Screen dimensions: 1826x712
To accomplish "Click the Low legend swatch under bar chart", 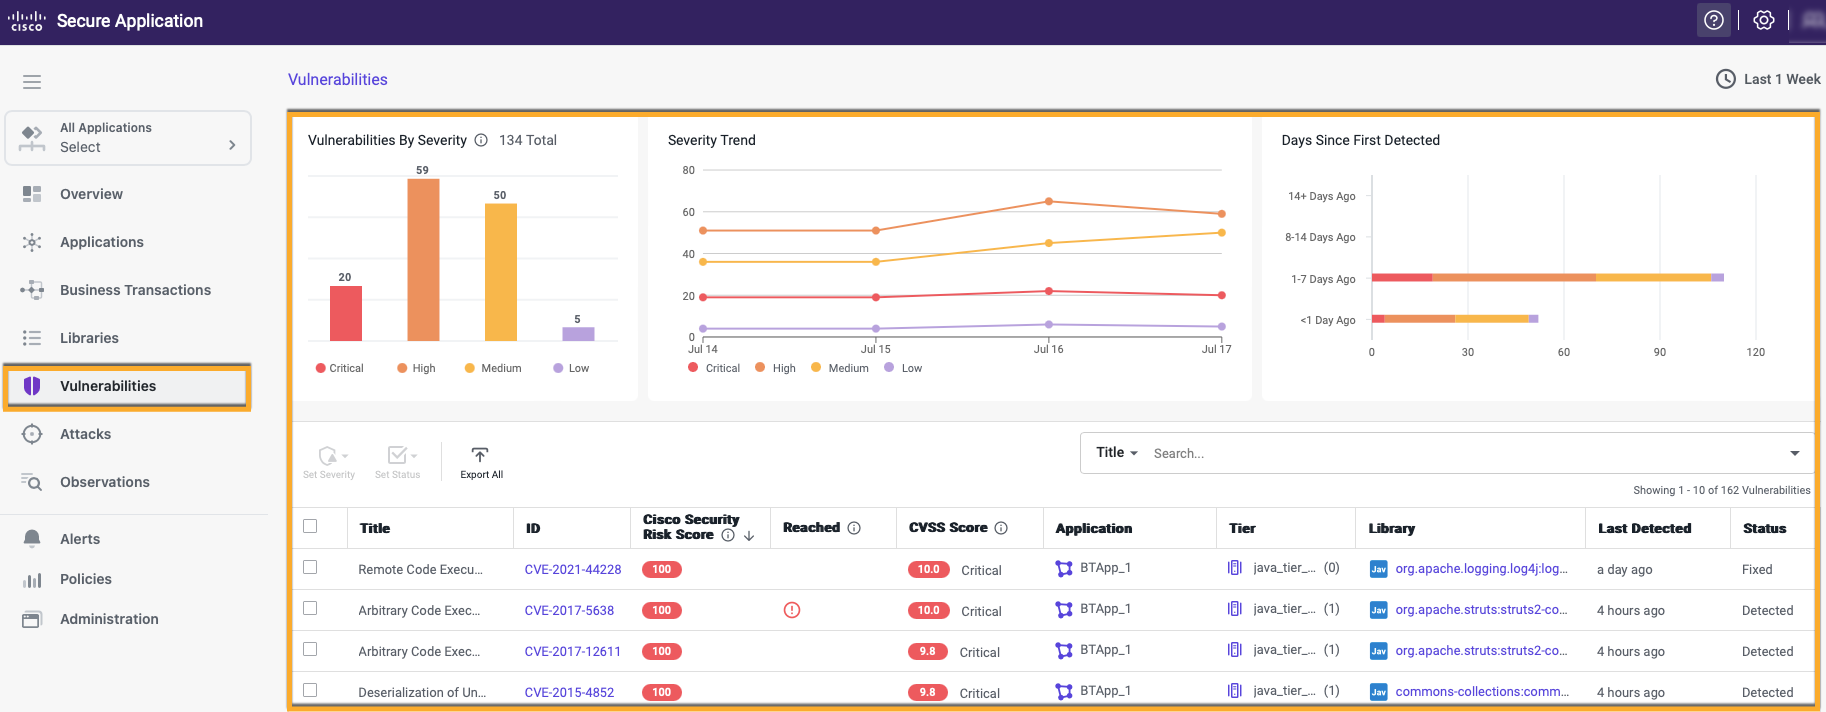I will (558, 368).
